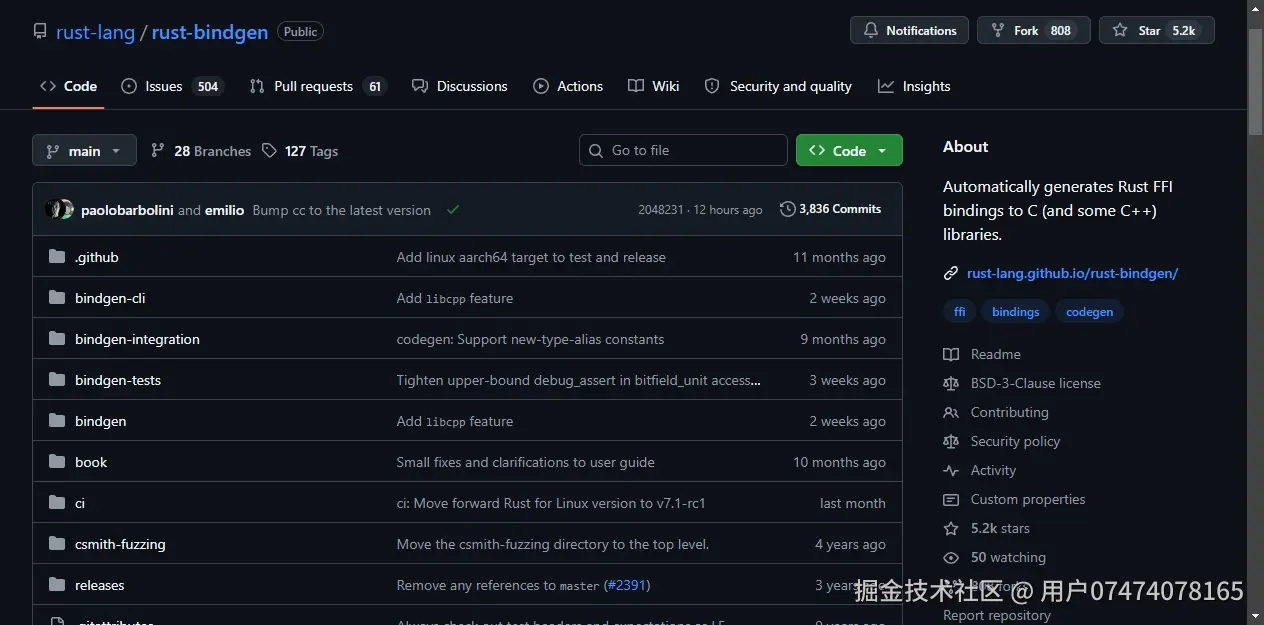Open the Discussions tab

(460, 86)
